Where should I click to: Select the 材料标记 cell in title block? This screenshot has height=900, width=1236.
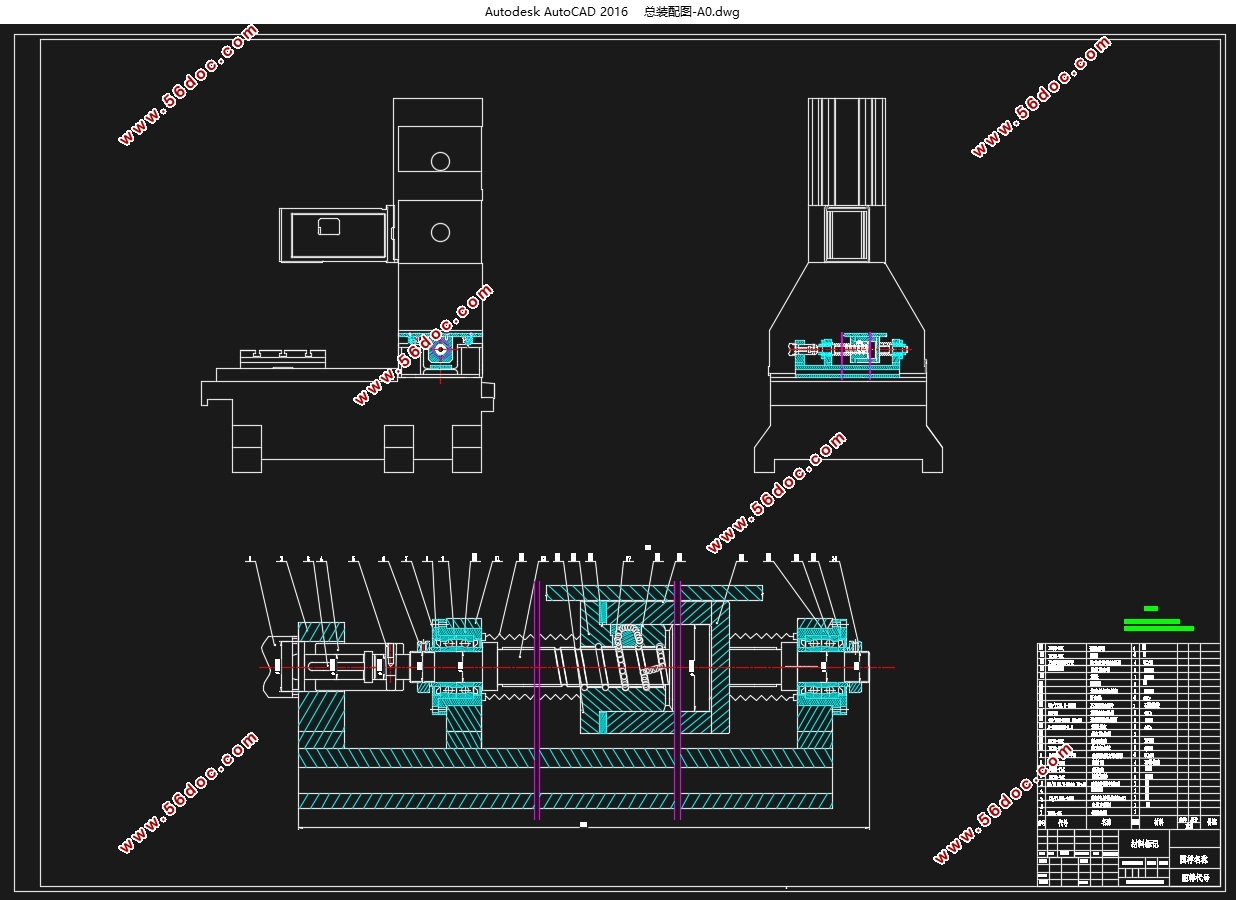(1144, 844)
